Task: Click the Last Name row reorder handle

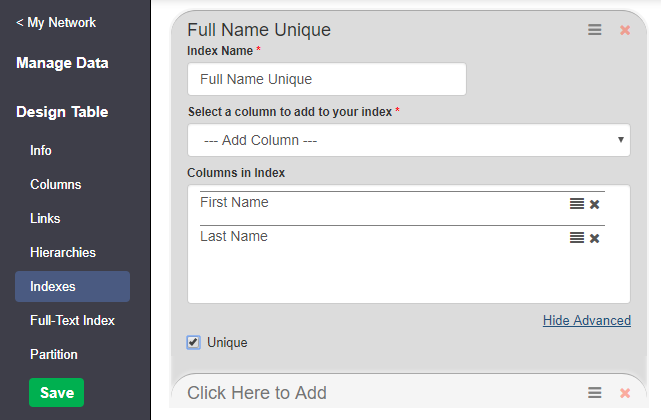Action: coord(577,238)
